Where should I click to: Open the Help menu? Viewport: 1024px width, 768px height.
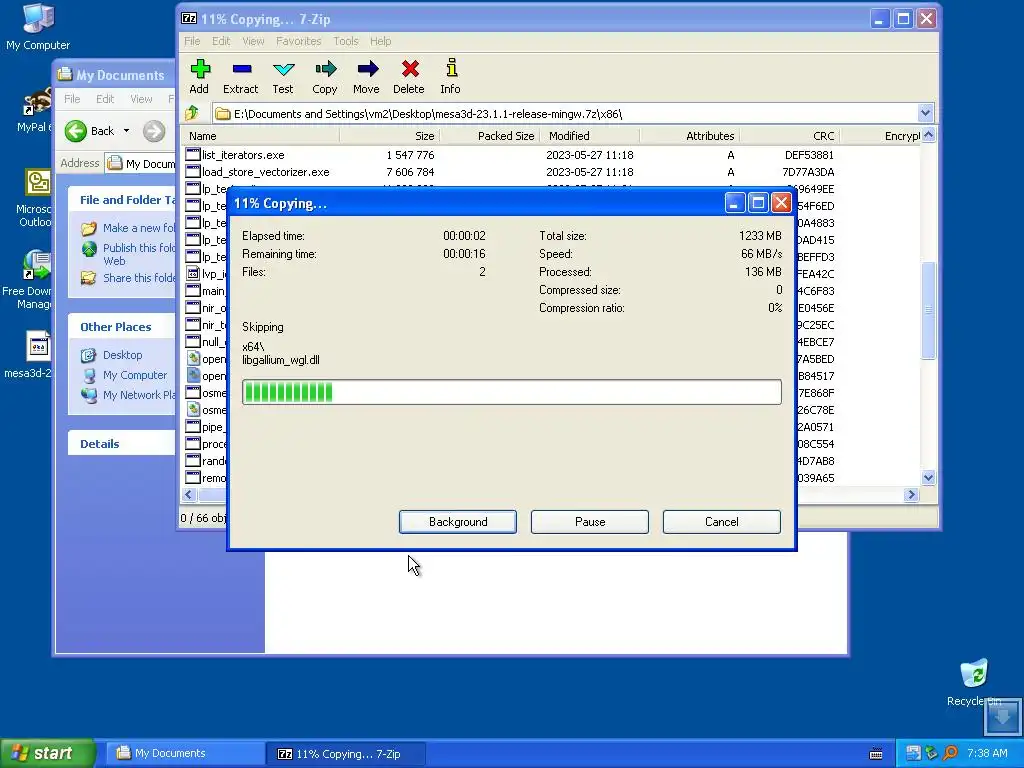click(x=381, y=41)
